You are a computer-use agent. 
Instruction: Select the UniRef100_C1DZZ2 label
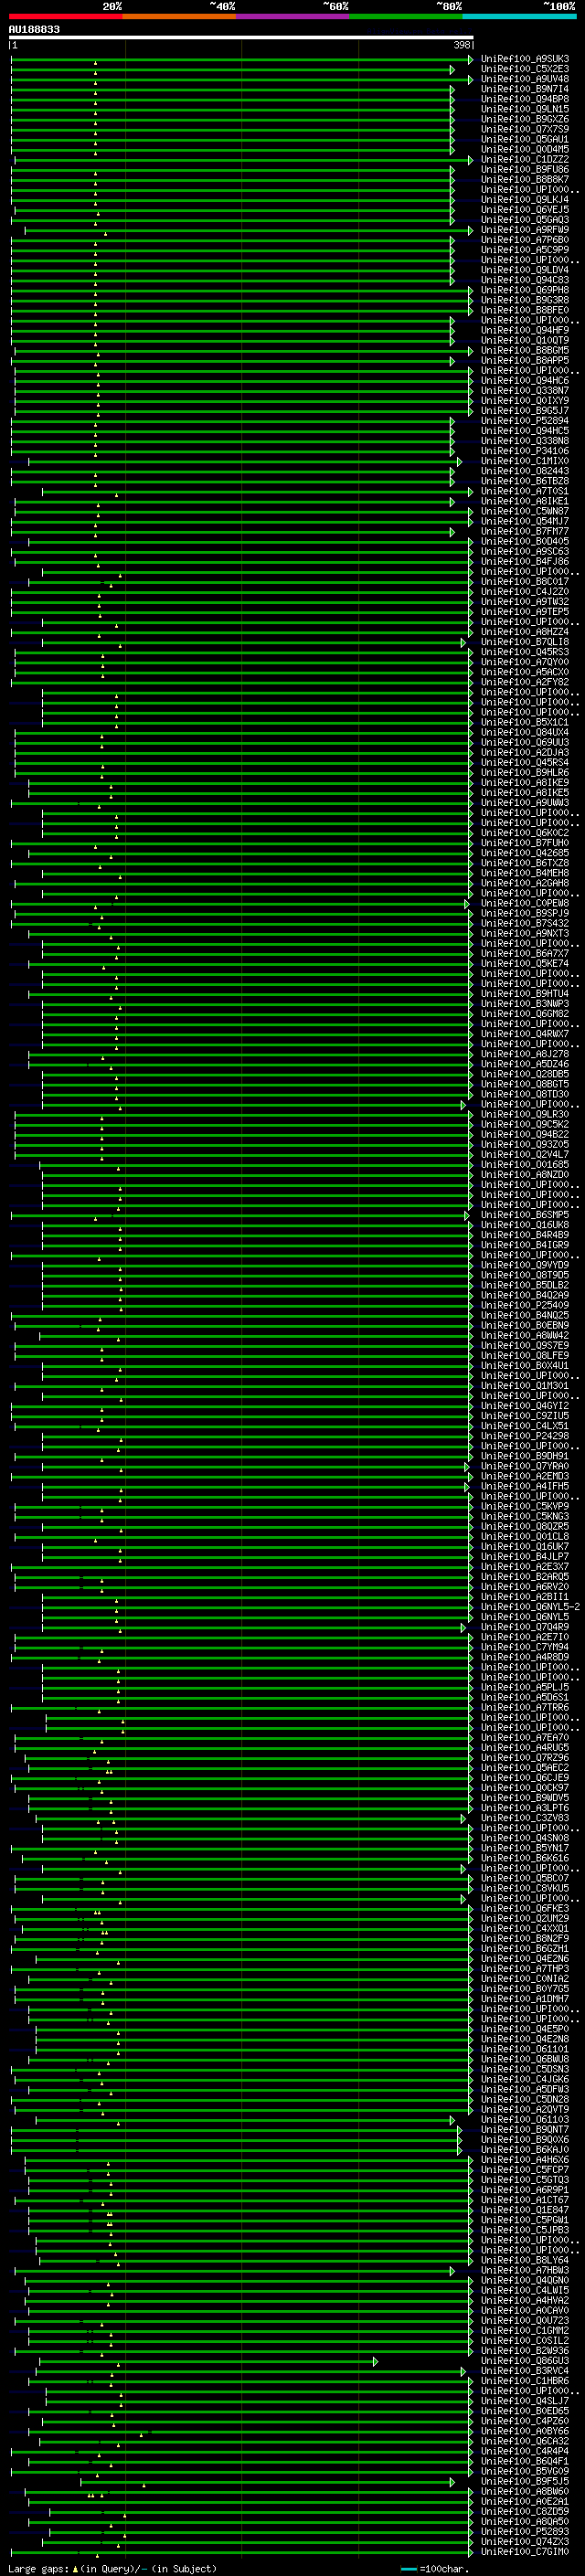pos(525,159)
